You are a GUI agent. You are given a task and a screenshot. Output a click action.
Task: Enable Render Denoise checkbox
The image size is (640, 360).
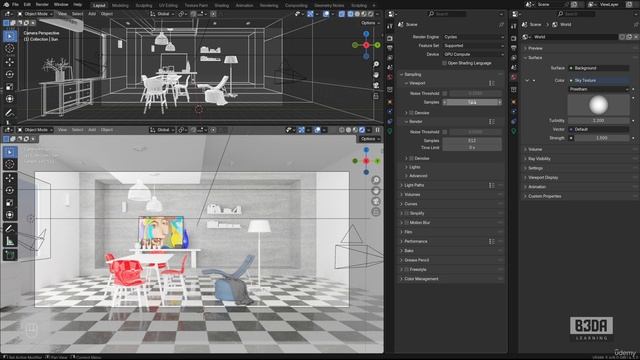tap(411, 158)
